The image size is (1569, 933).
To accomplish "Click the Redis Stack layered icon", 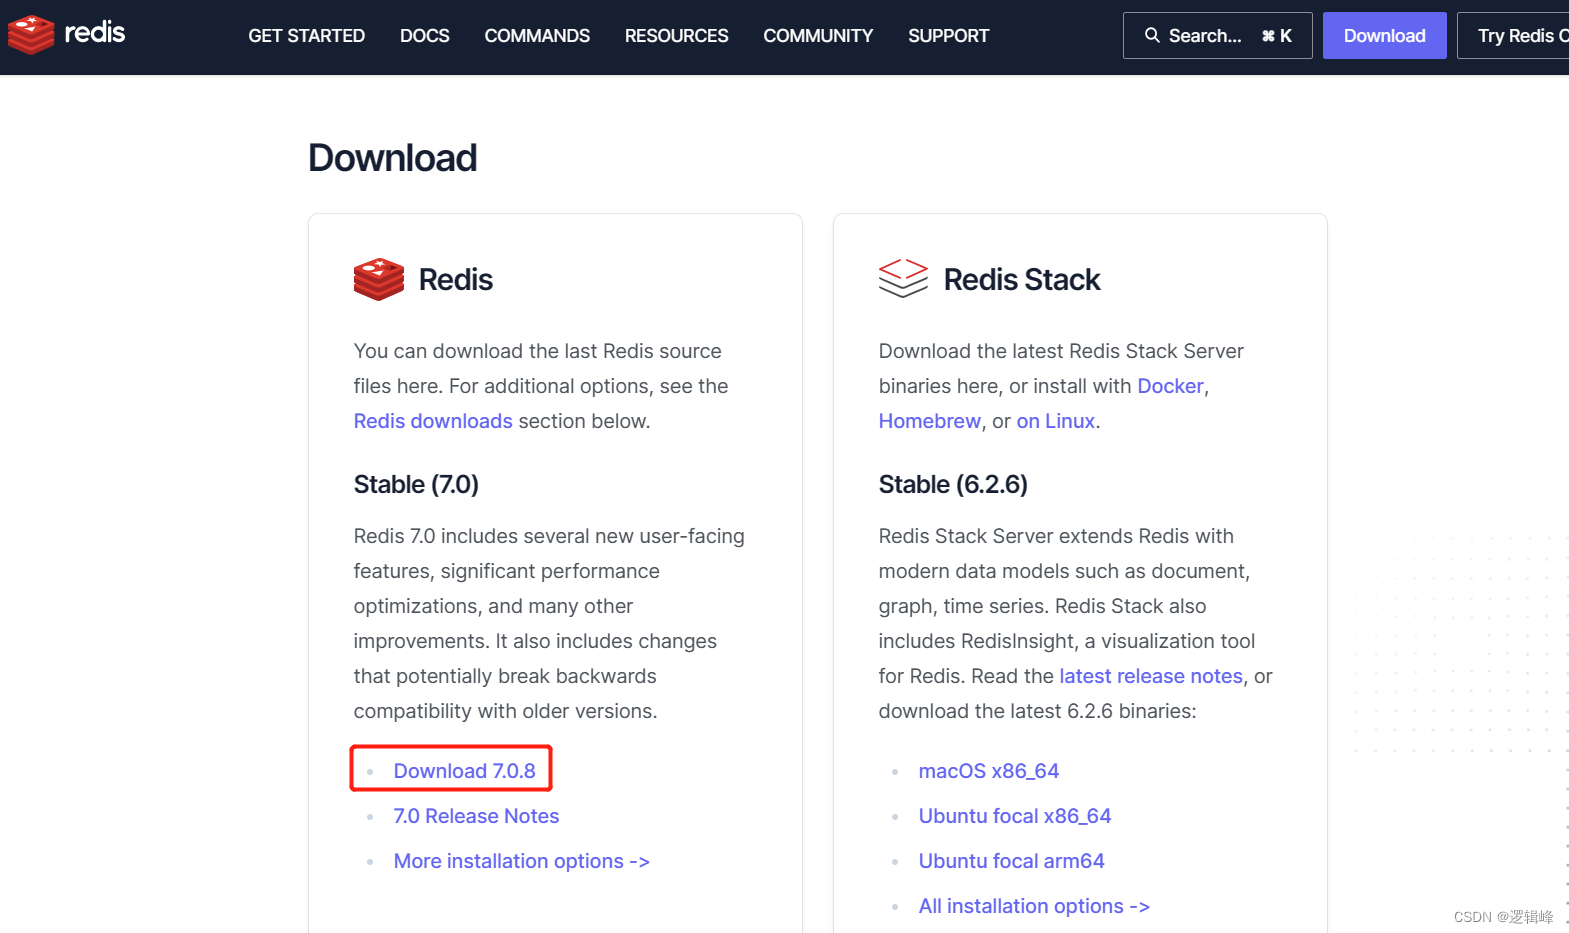I will (903, 278).
